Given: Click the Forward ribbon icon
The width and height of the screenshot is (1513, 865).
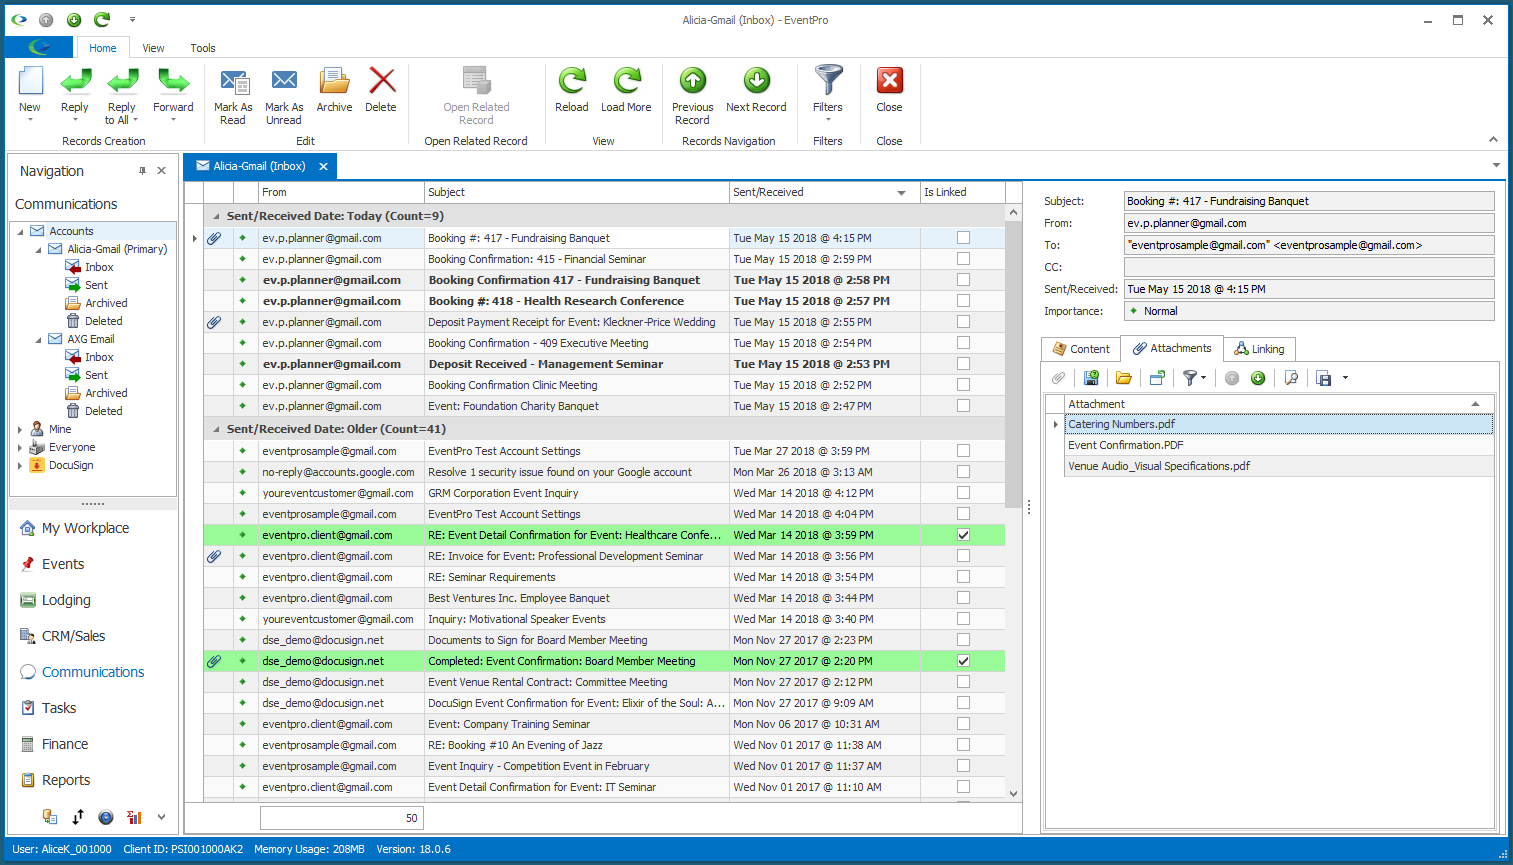Looking at the screenshot, I should (173, 81).
